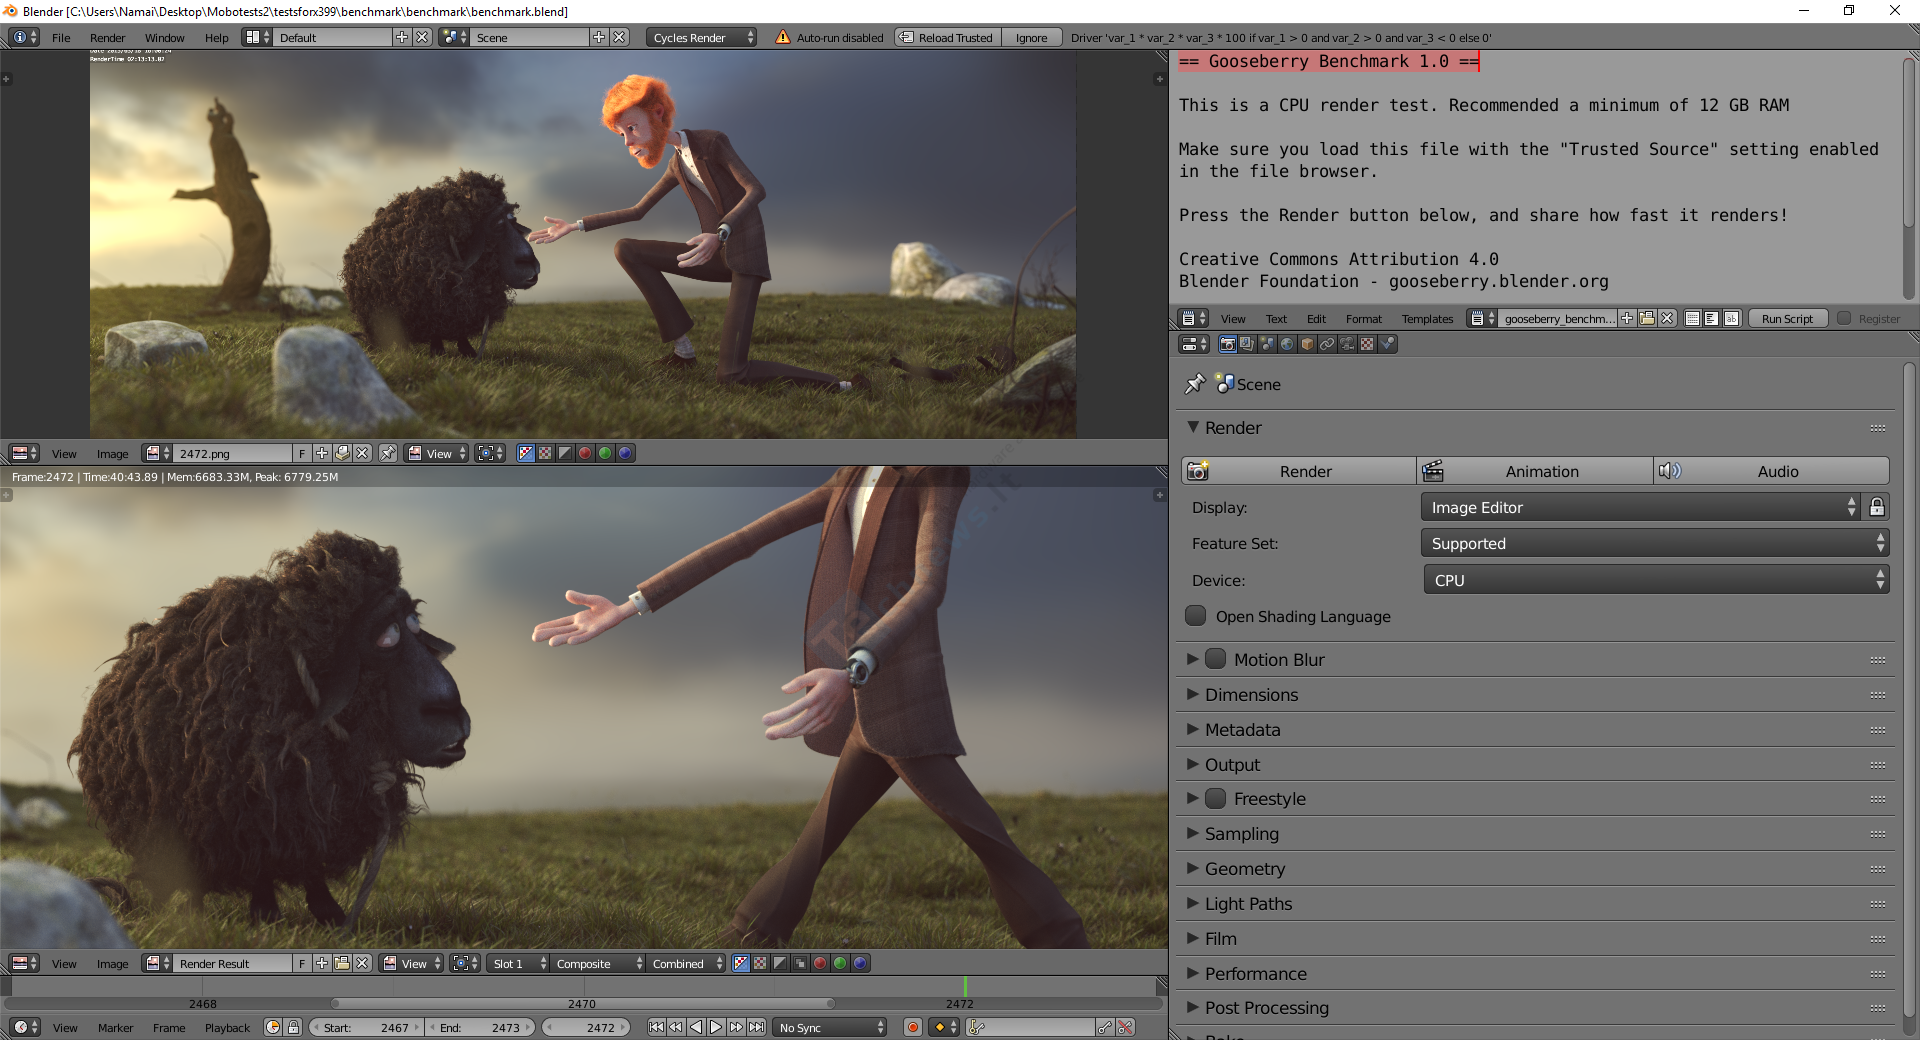Toggle preview range clock icon in timeline
This screenshot has width=1920, height=1040.
pyautogui.click(x=273, y=1027)
